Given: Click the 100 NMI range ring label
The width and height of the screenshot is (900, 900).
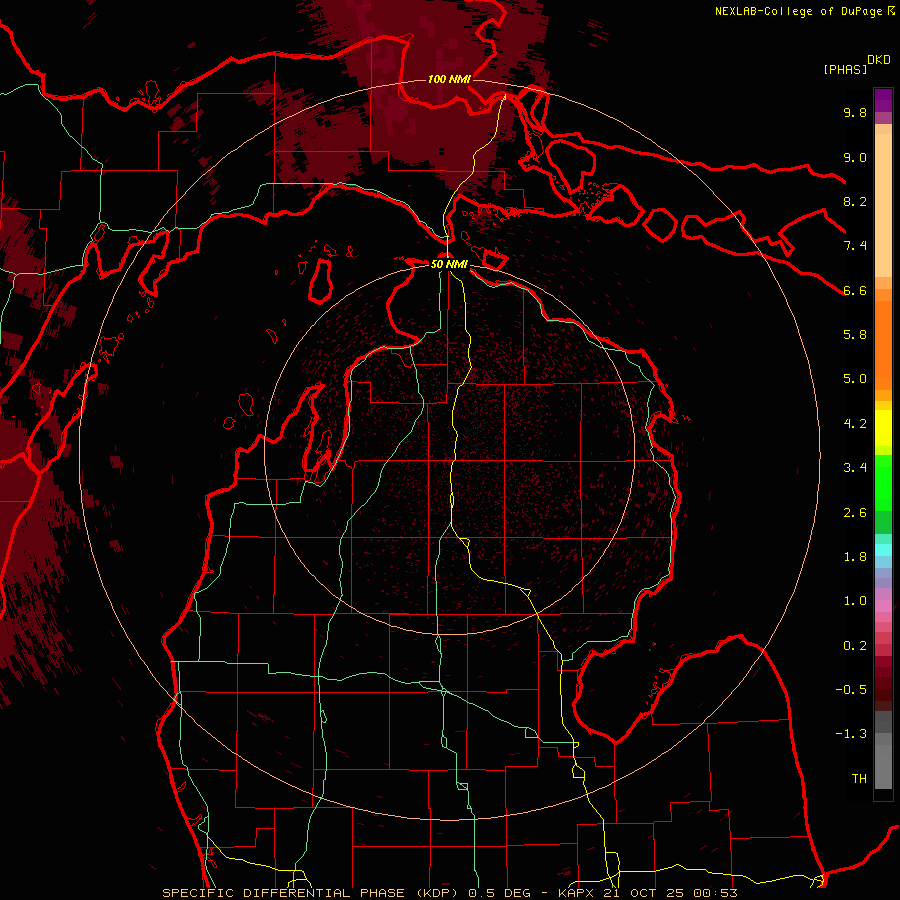Looking at the screenshot, I should (x=449, y=79).
